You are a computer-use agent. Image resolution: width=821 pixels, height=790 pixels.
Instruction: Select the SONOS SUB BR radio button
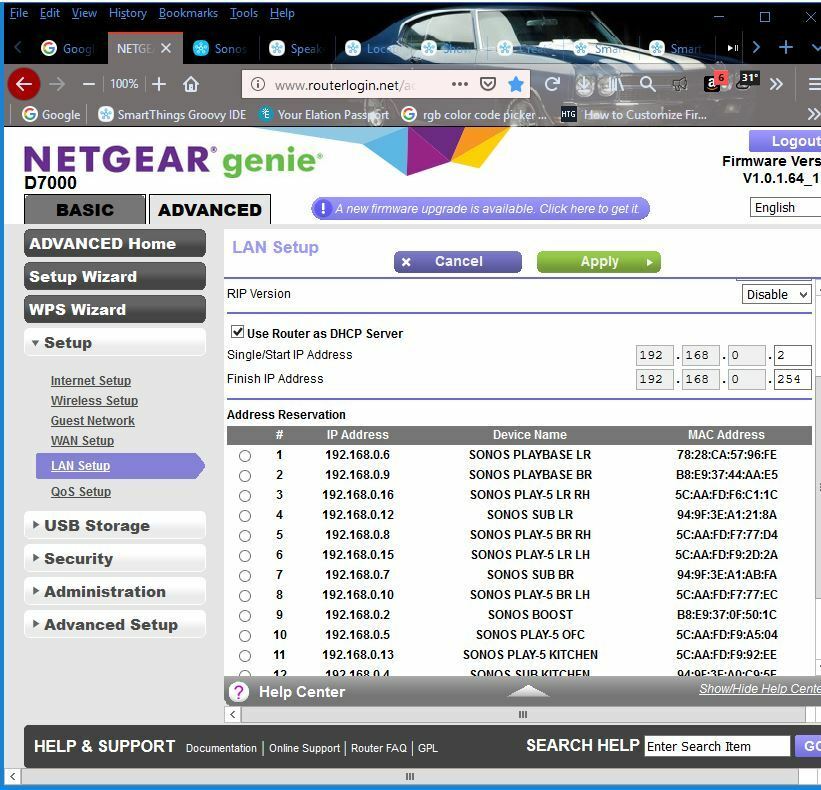click(245, 576)
